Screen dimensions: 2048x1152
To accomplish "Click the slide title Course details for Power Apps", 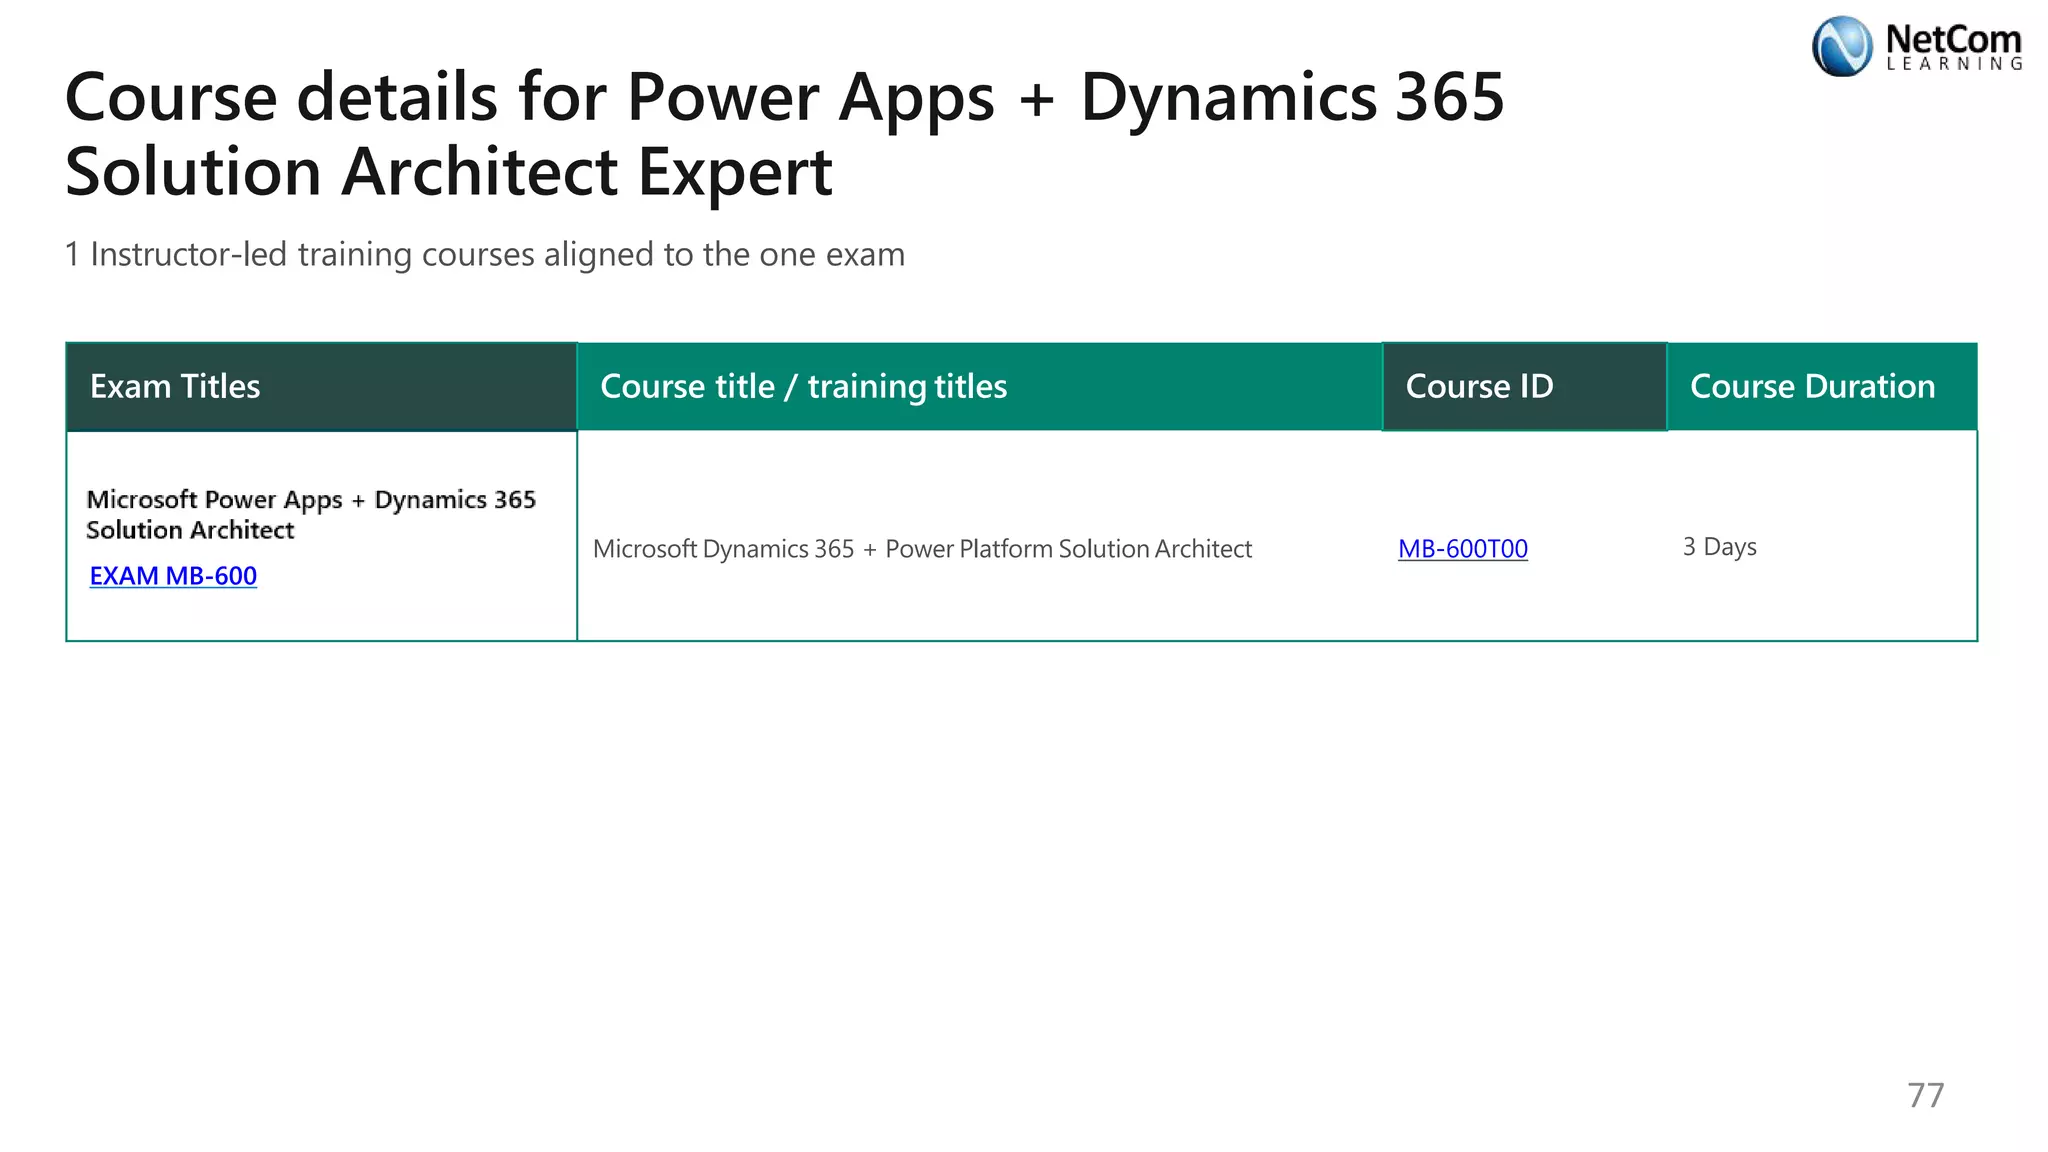I will click(x=784, y=134).
